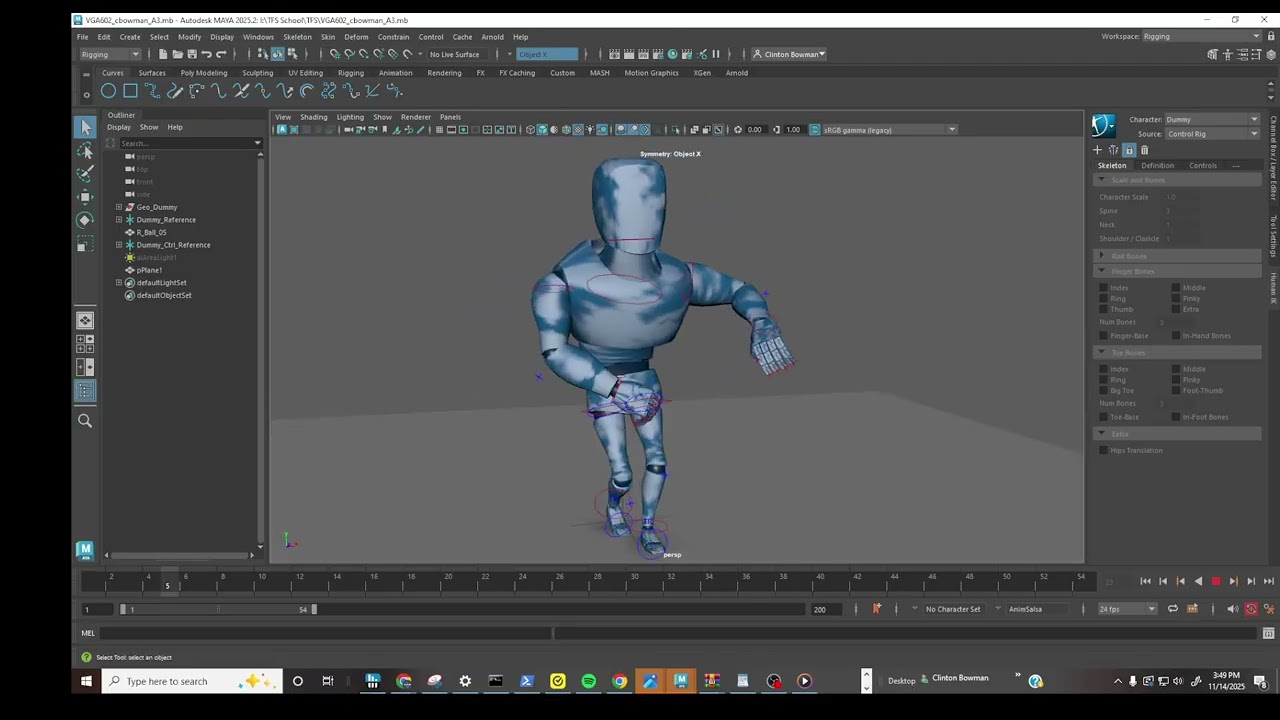The height and width of the screenshot is (720, 1280).
Task: Switch to the Rigging shelf tab
Action: (350, 73)
